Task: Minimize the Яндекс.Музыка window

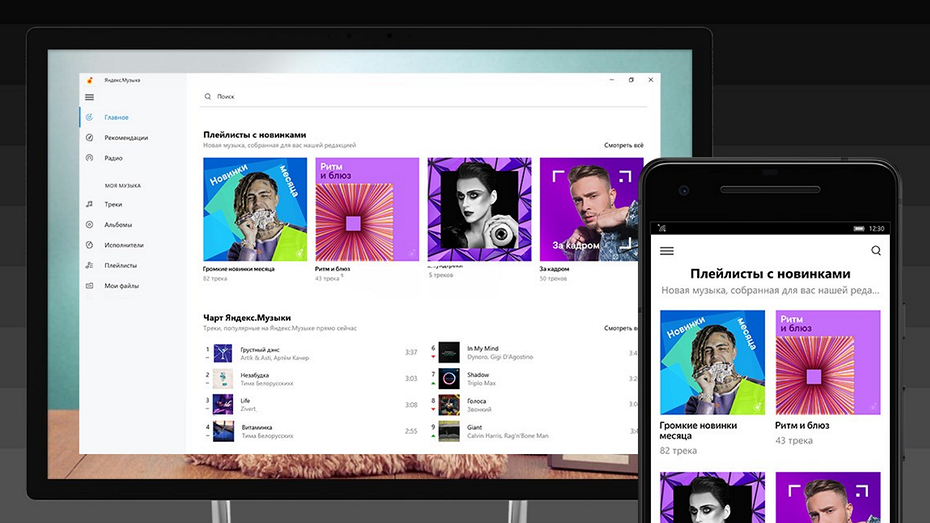Action: [611, 79]
